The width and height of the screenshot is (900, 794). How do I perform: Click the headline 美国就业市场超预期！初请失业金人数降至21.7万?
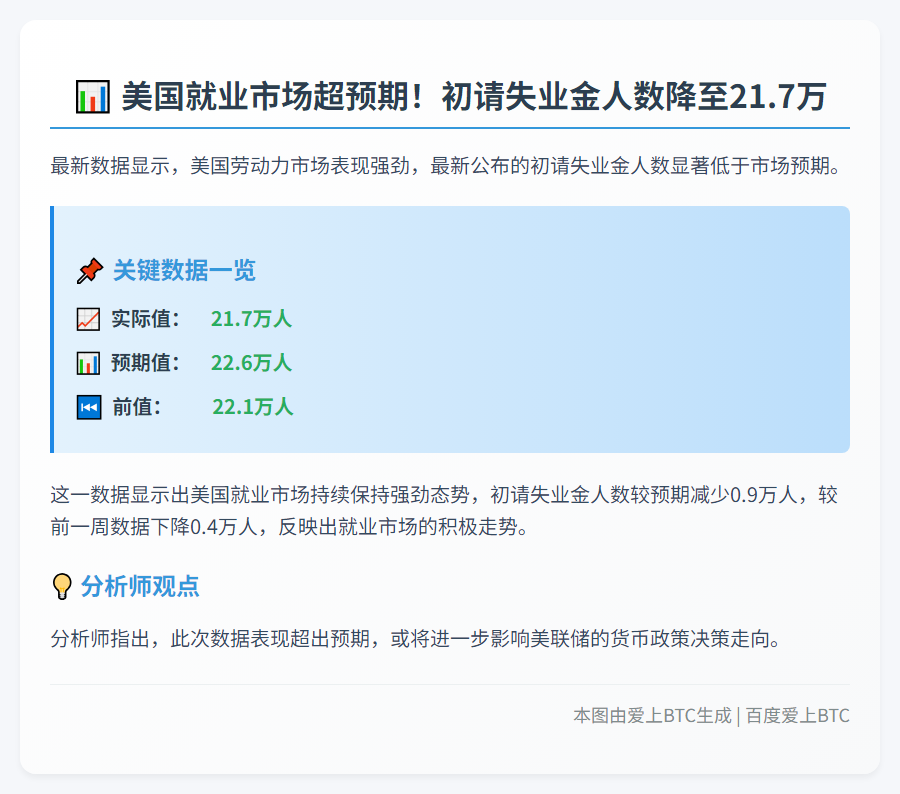pyautogui.click(x=474, y=96)
